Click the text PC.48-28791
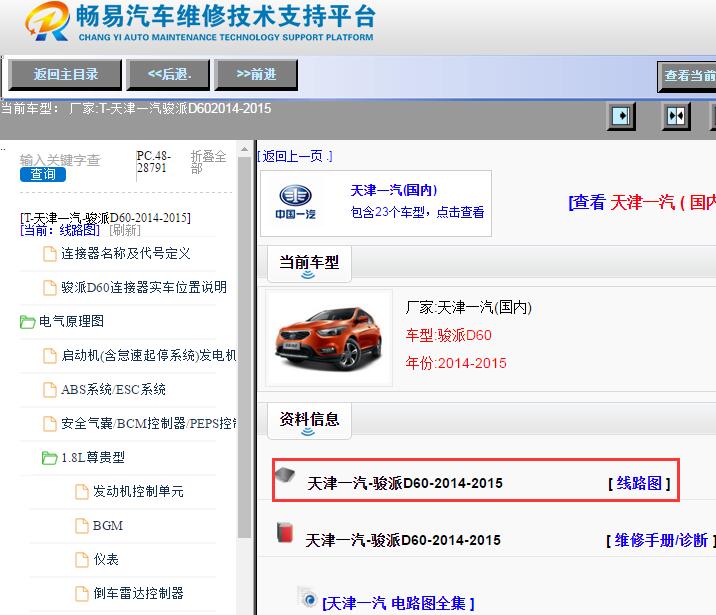 (153, 162)
